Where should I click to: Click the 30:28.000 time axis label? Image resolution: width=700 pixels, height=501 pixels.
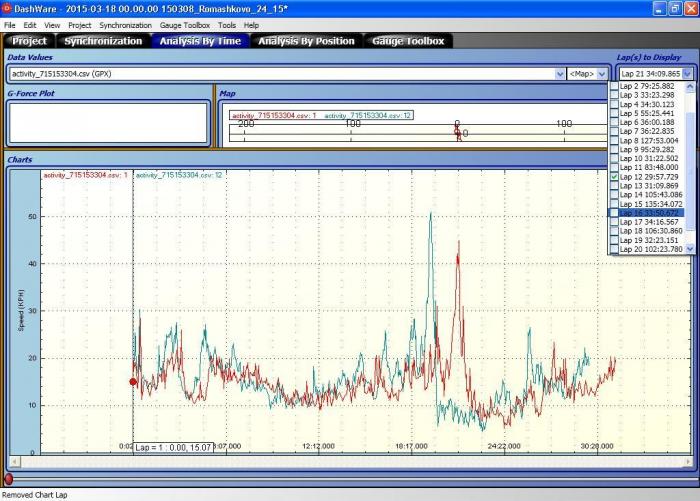point(596,446)
